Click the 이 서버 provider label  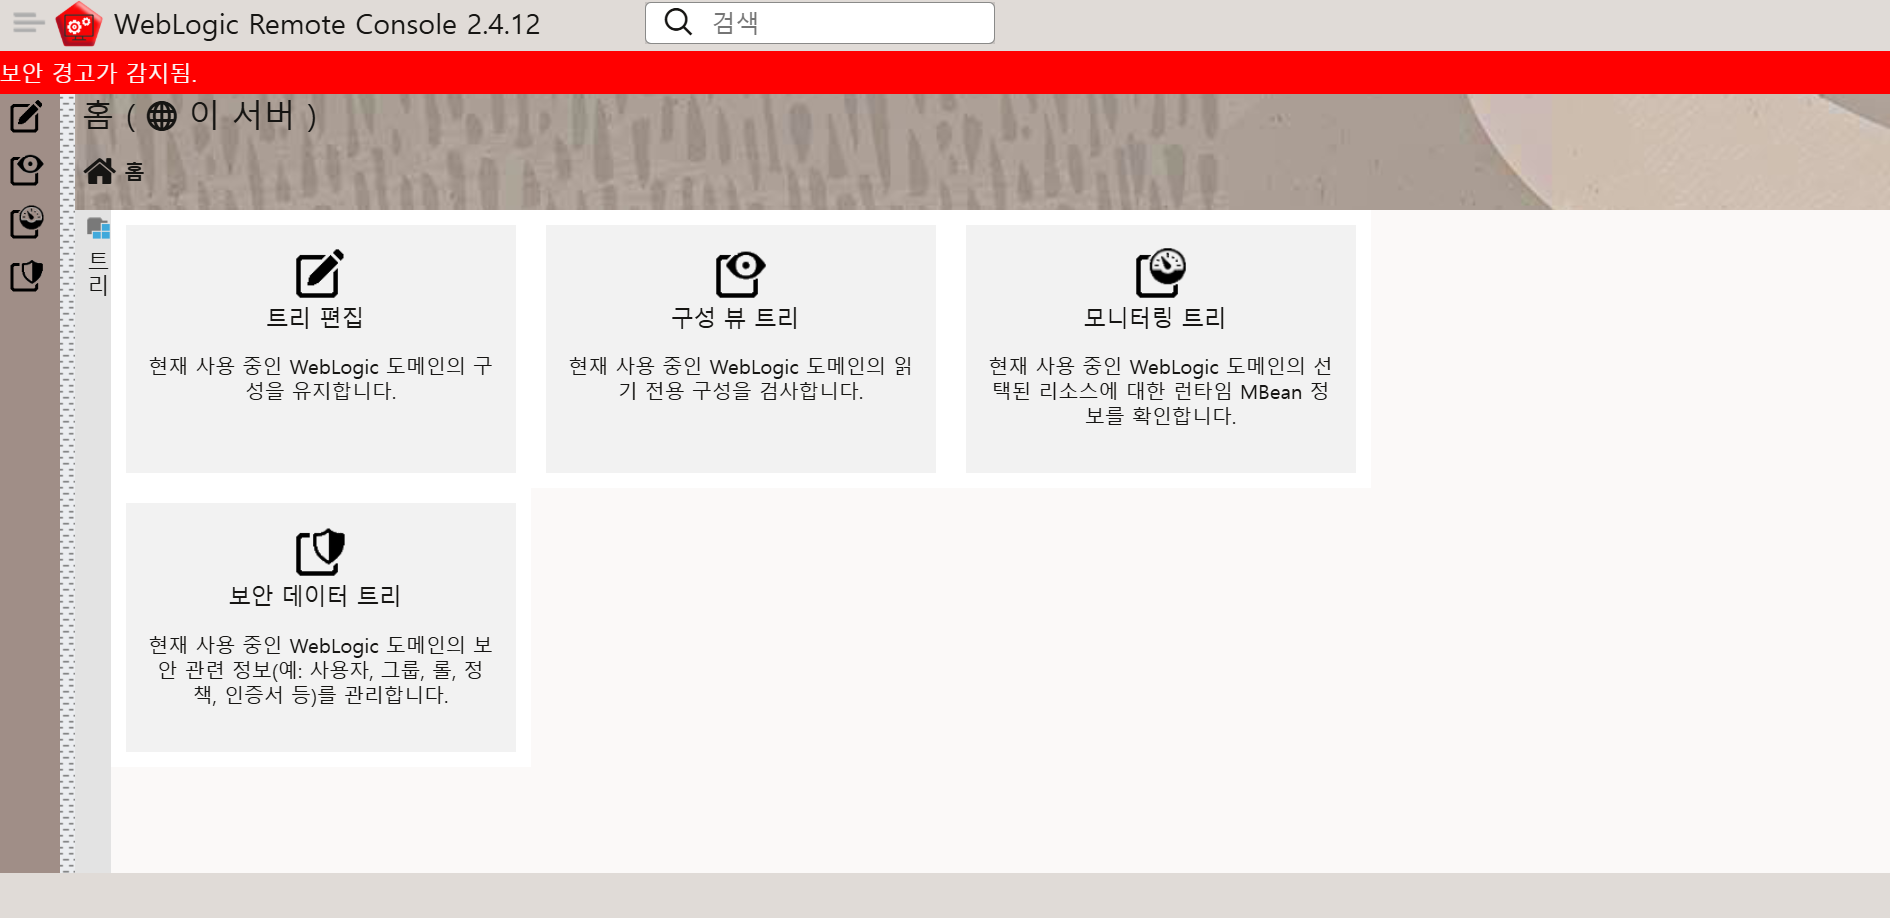click(x=242, y=116)
